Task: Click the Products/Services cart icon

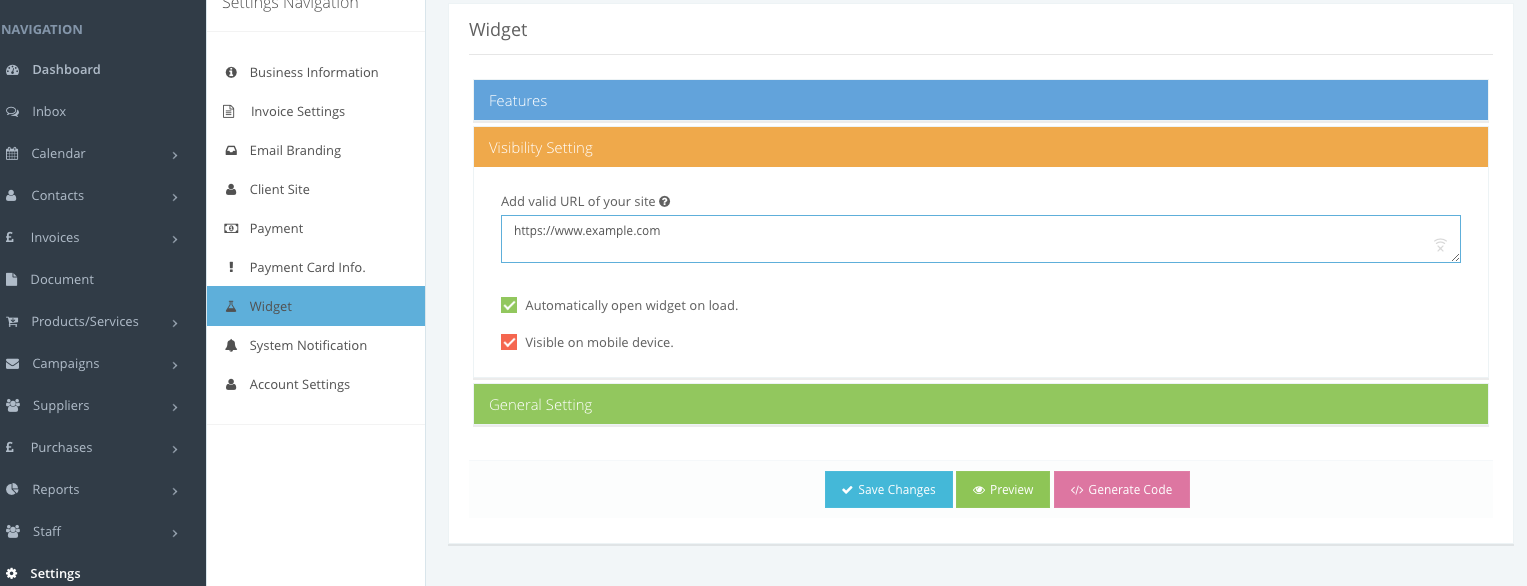Action: [x=12, y=322]
